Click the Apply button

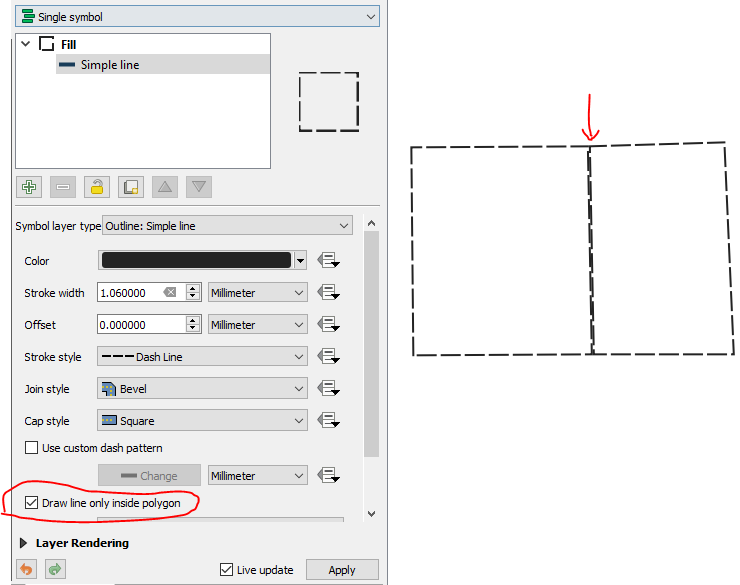coord(342,570)
